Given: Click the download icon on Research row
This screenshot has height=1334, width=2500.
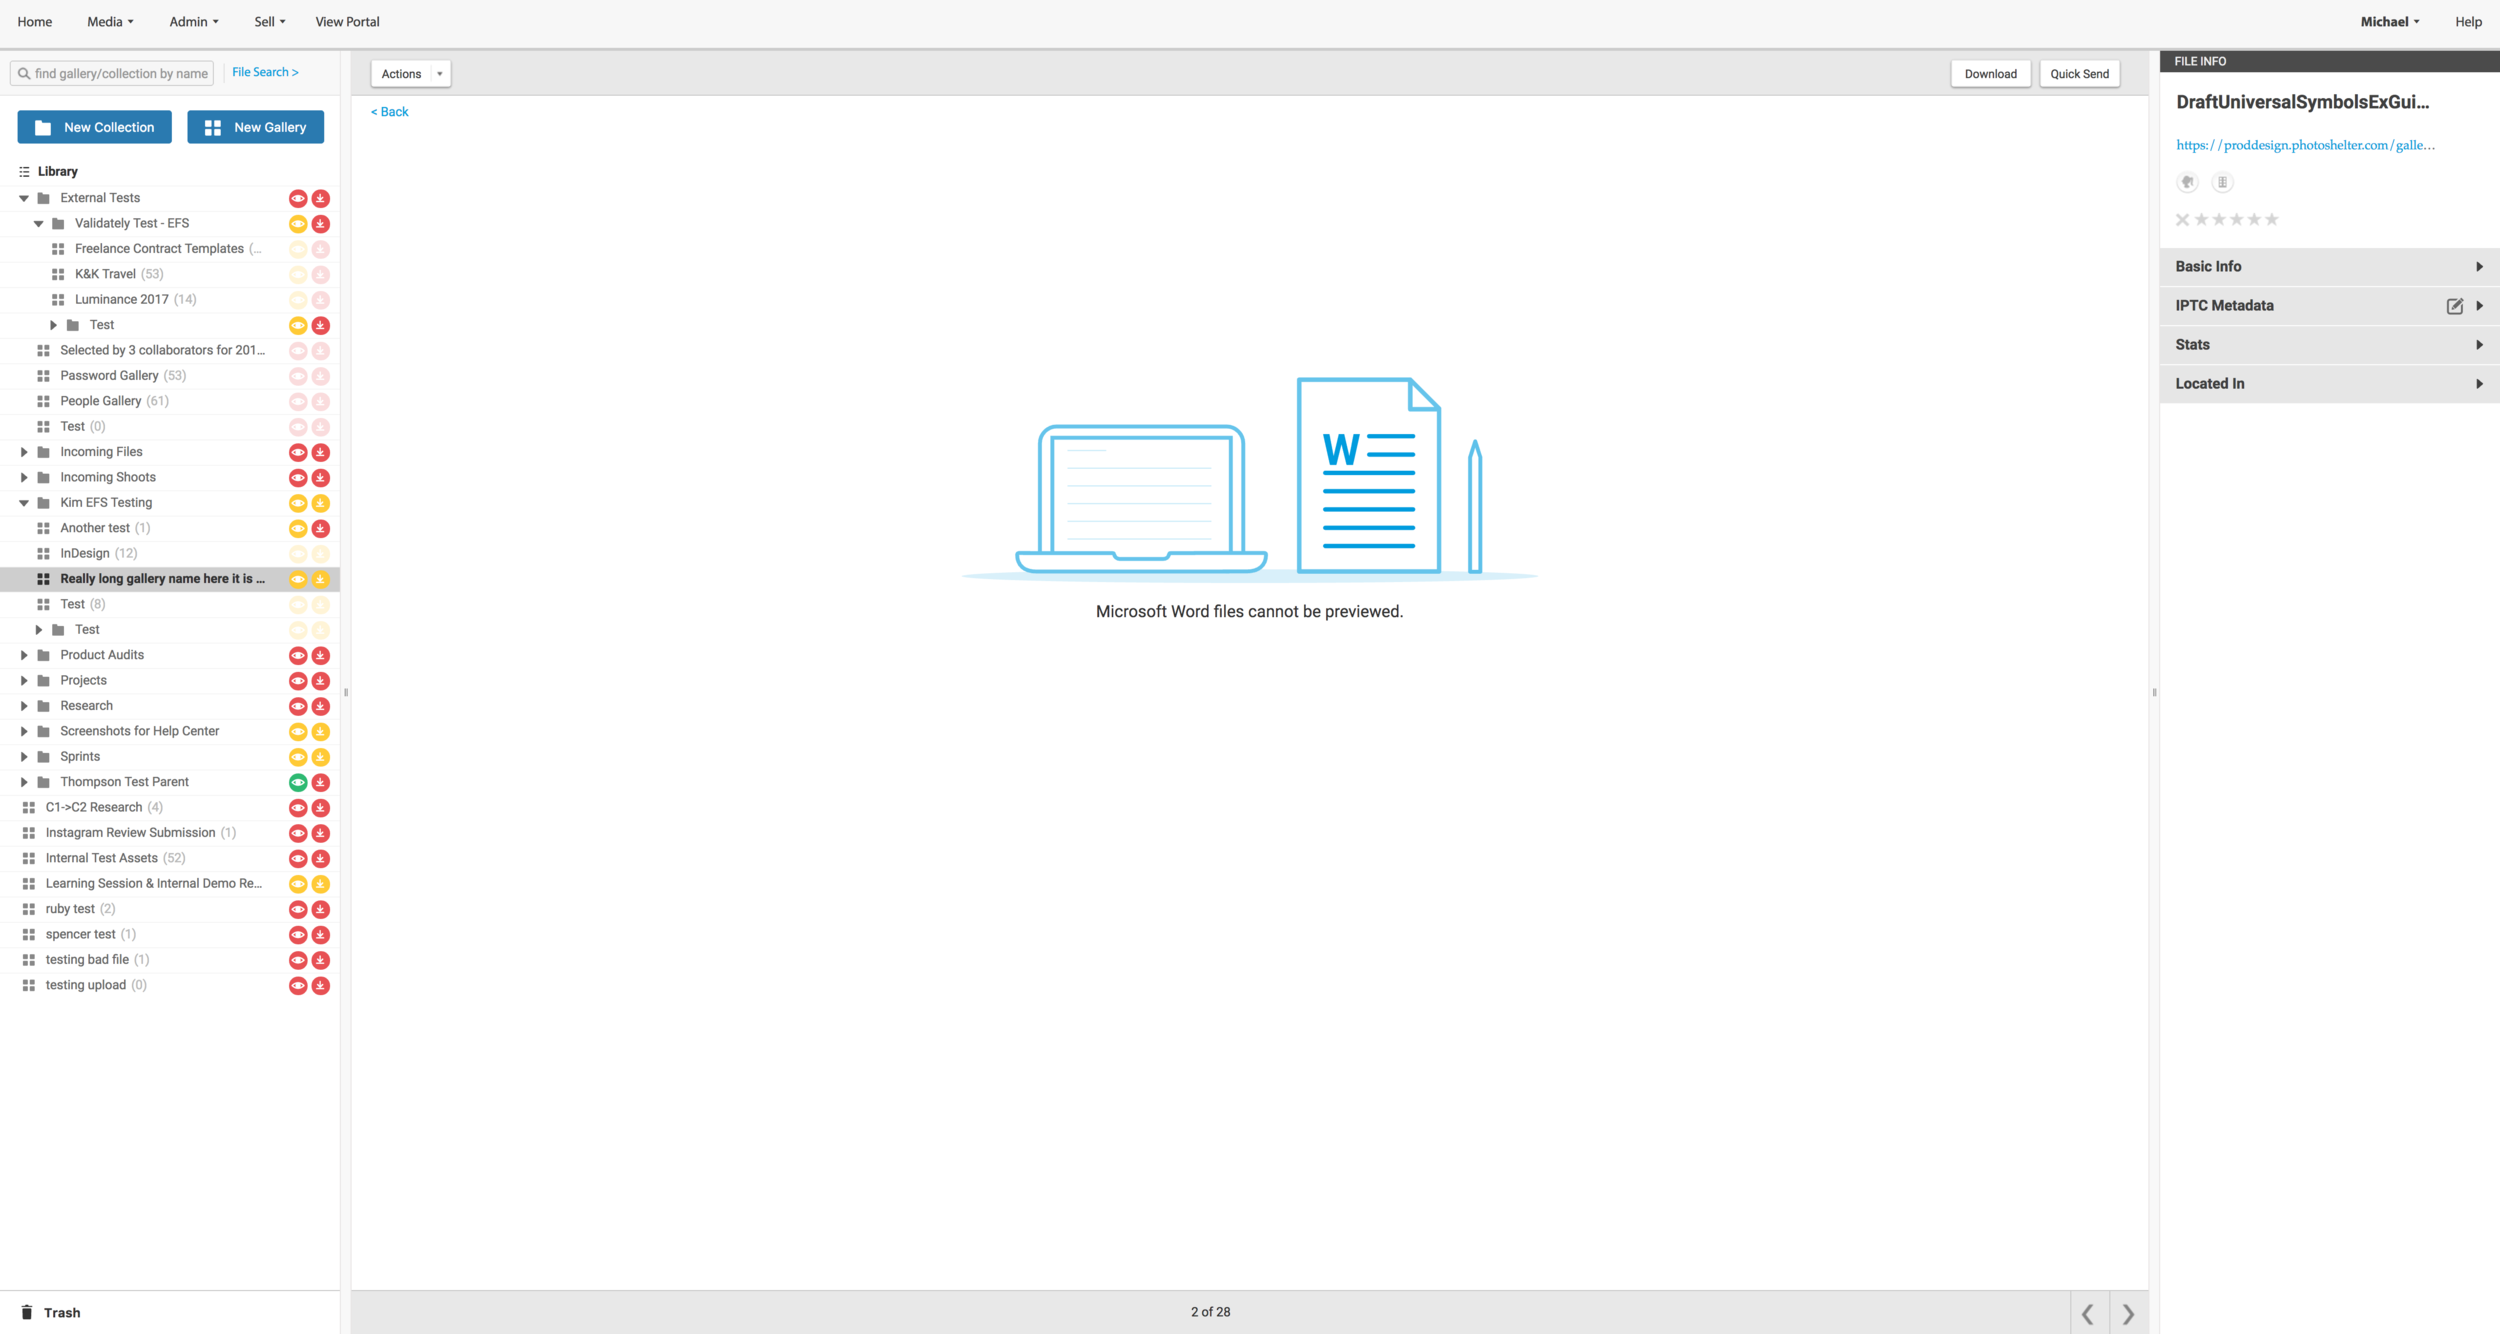Looking at the screenshot, I should pyautogui.click(x=320, y=706).
